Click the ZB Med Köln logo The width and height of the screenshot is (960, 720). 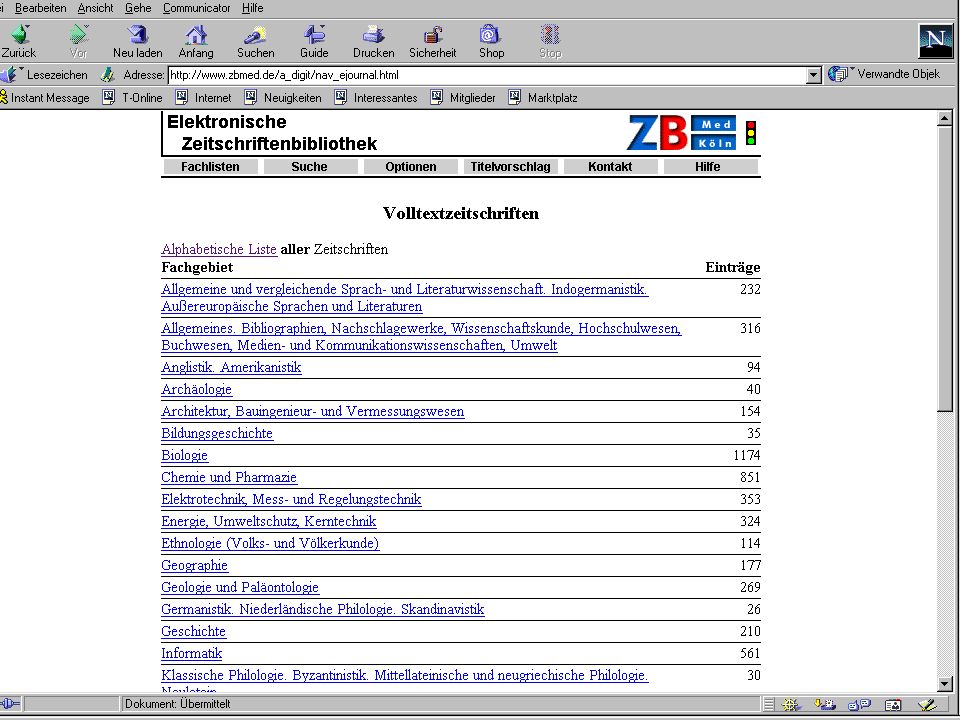click(681, 133)
